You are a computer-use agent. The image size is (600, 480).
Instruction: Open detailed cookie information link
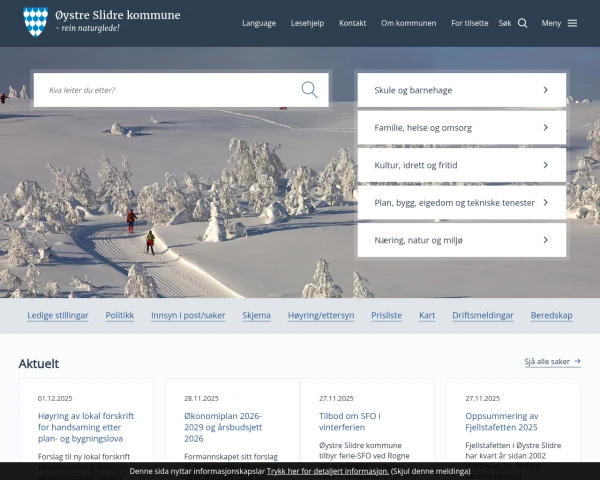(x=327, y=470)
